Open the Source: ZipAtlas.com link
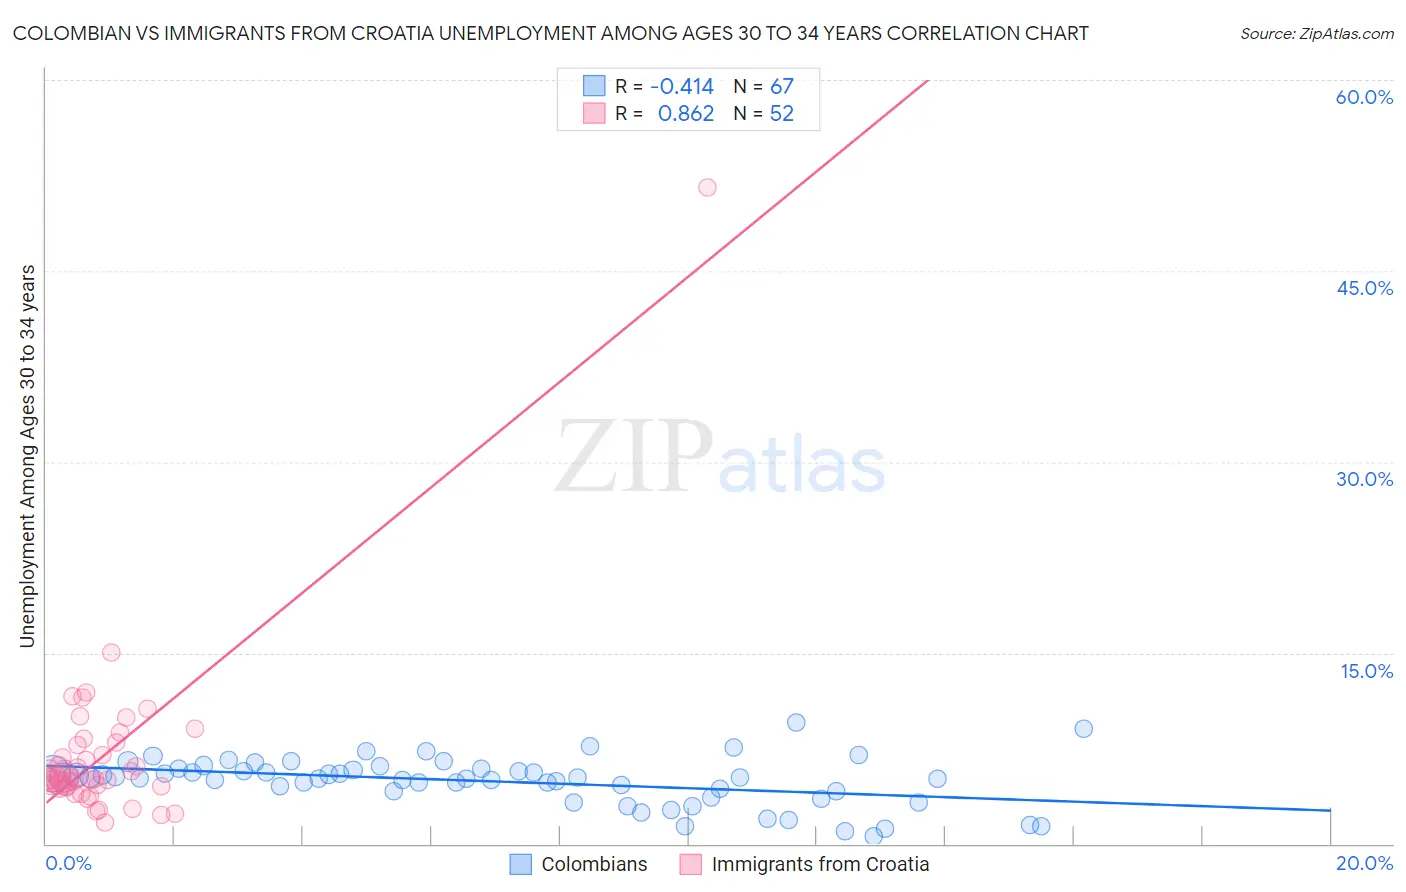Screen dimensions: 1406x892 click(1316, 33)
